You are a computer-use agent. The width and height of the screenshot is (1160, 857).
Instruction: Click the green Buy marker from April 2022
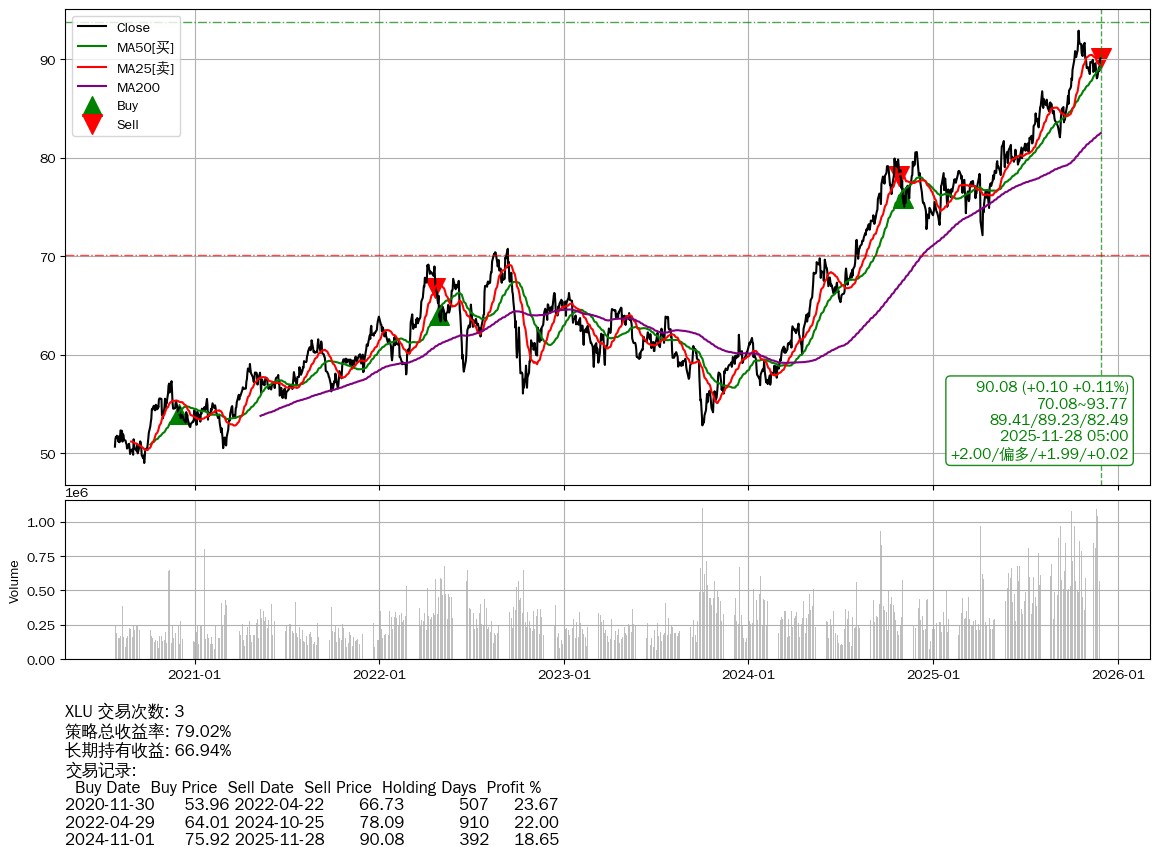439,315
